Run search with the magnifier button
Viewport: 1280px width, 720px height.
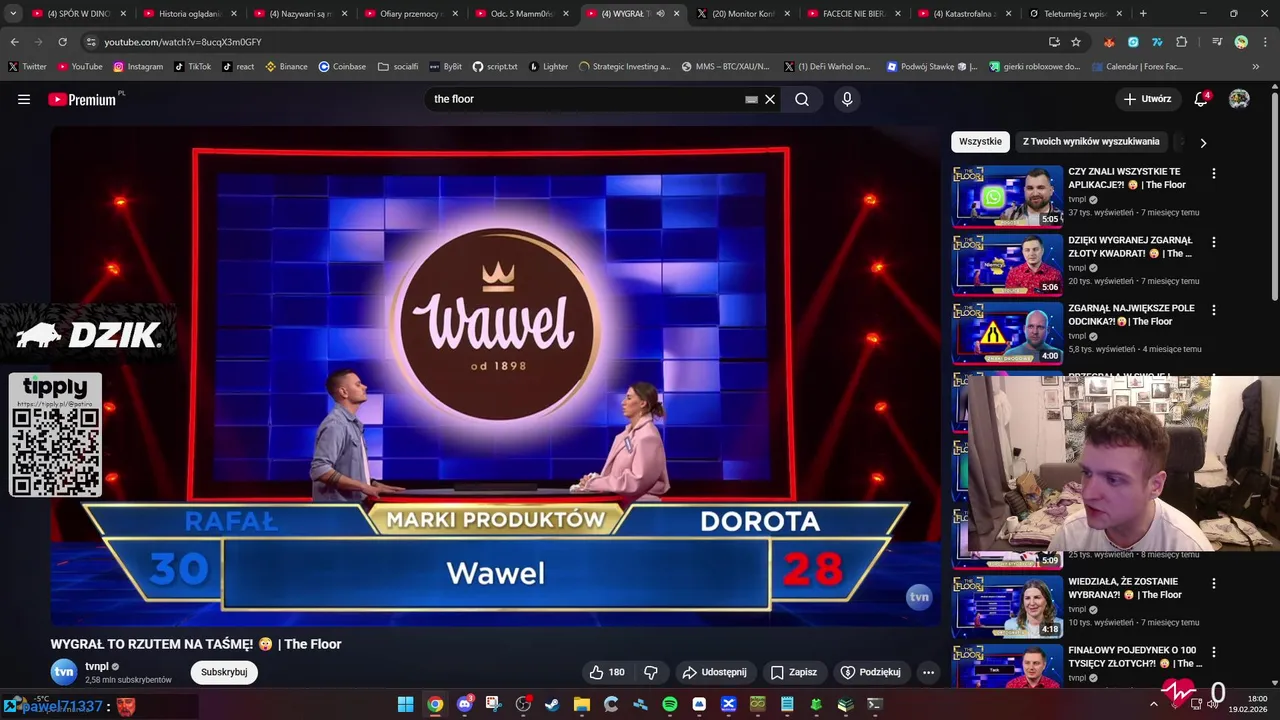(x=802, y=99)
